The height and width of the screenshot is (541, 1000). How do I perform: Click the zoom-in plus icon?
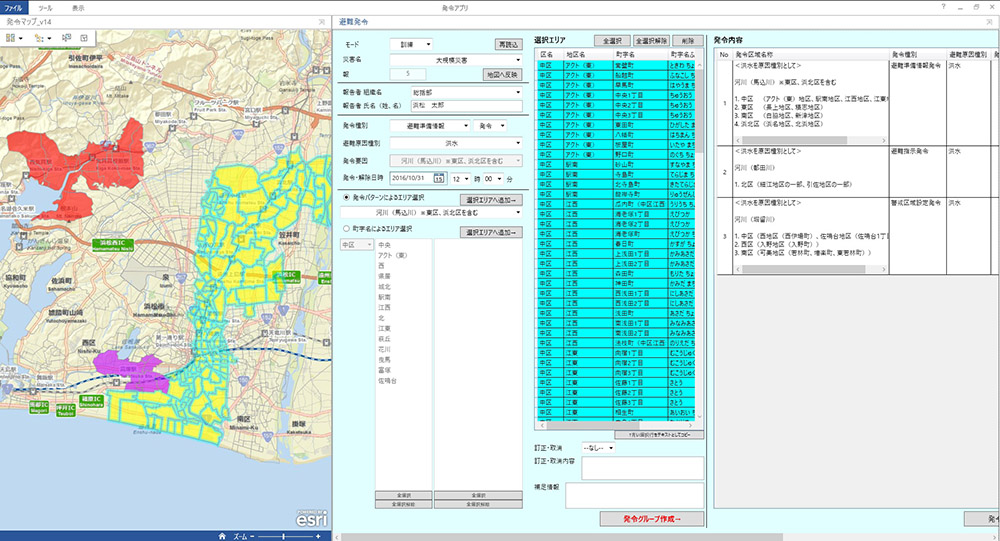pos(318,536)
